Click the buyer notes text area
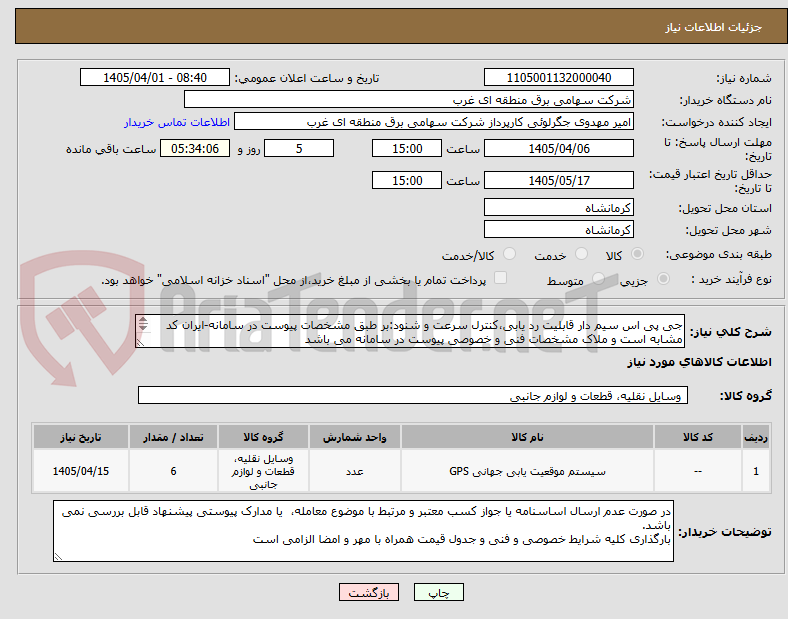 [363, 531]
